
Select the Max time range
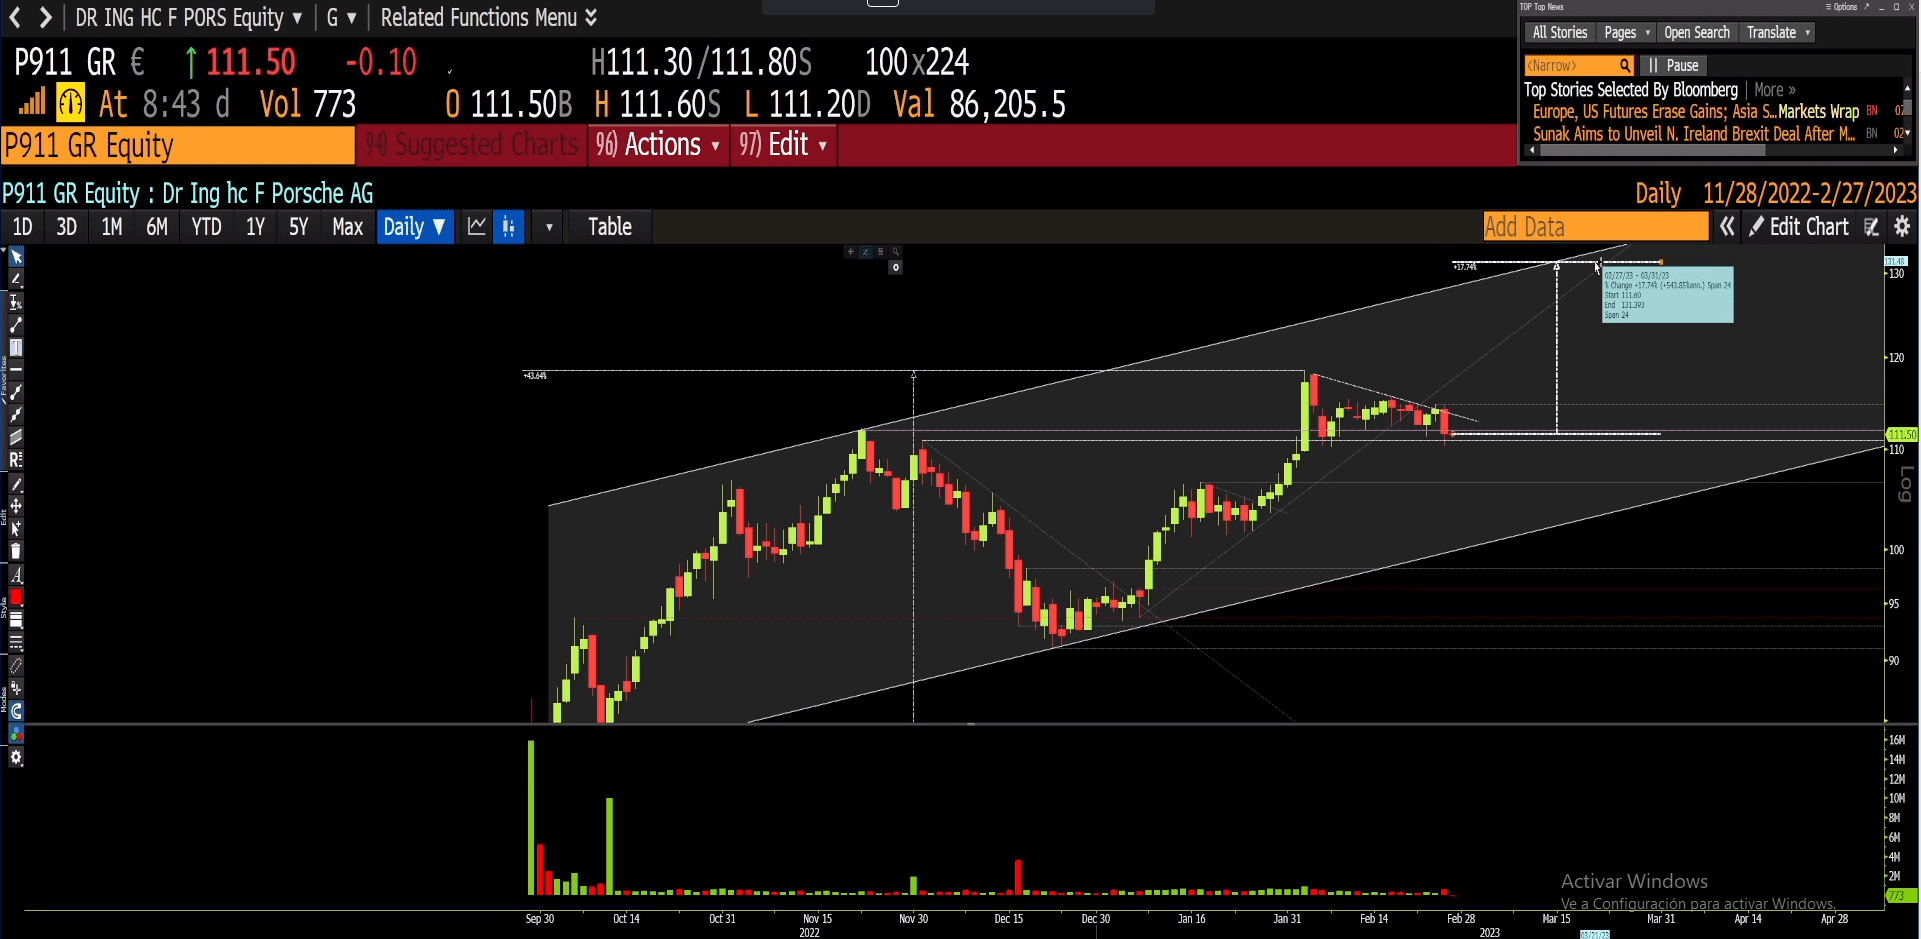tap(347, 227)
